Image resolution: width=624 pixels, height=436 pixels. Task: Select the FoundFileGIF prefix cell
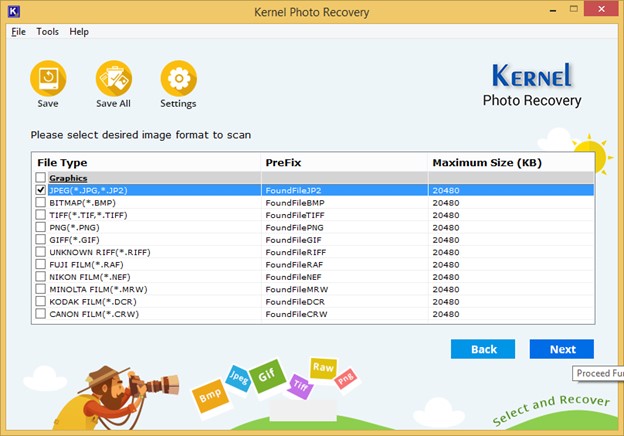tap(345, 240)
